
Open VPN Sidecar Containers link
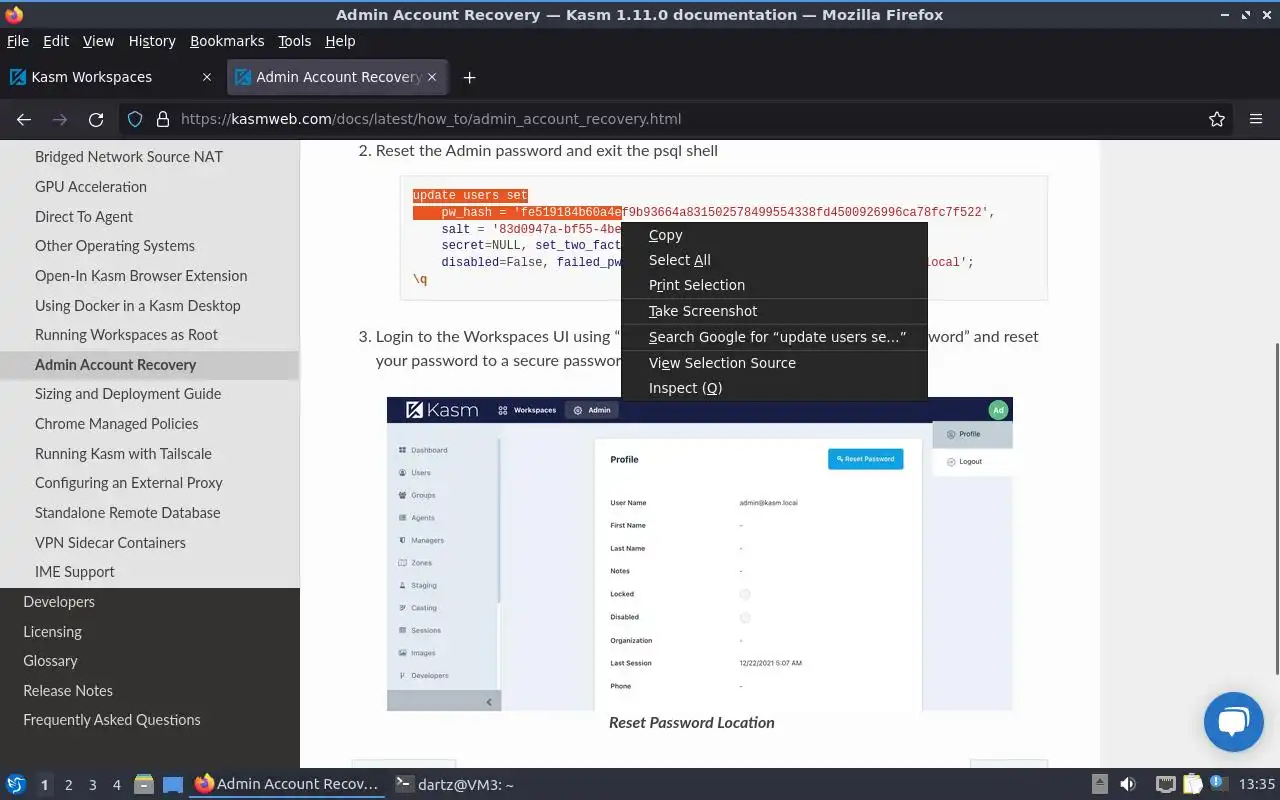click(110, 543)
